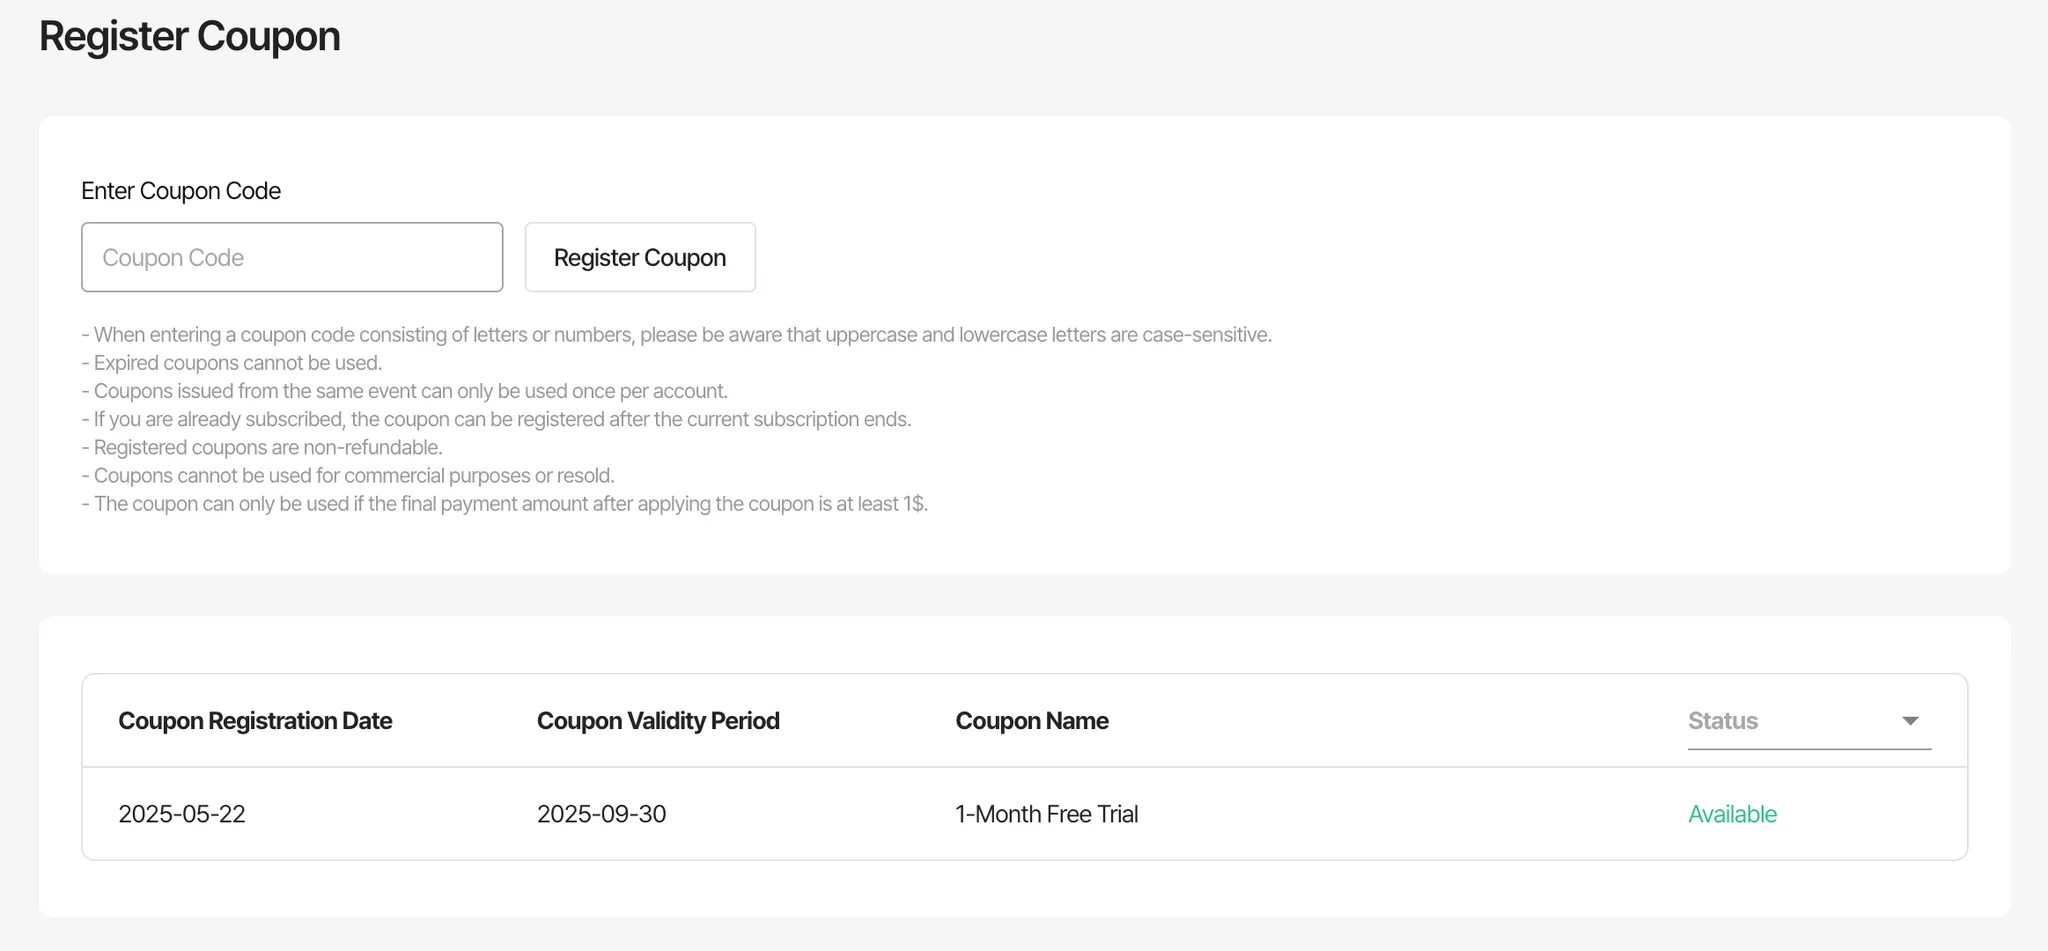Click the green Available status text
The image size is (2048, 951).
pyautogui.click(x=1732, y=814)
